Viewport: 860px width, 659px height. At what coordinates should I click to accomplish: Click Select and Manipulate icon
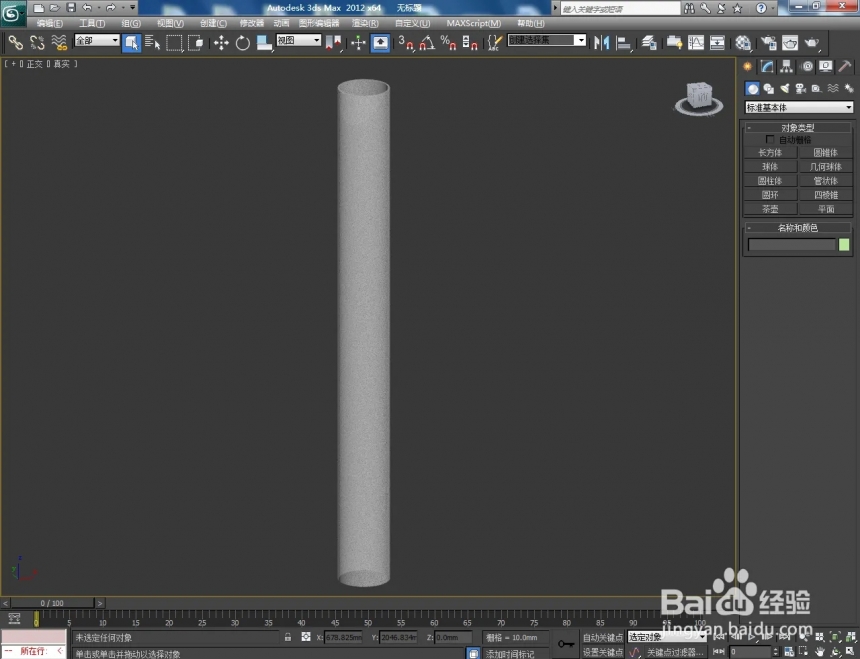pyautogui.click(x=358, y=43)
